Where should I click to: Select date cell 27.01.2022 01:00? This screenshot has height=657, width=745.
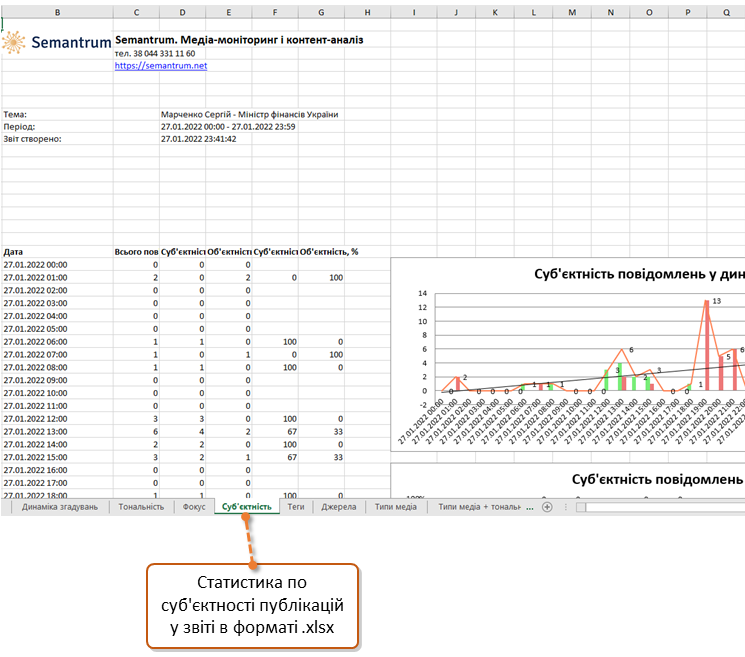coord(57,277)
